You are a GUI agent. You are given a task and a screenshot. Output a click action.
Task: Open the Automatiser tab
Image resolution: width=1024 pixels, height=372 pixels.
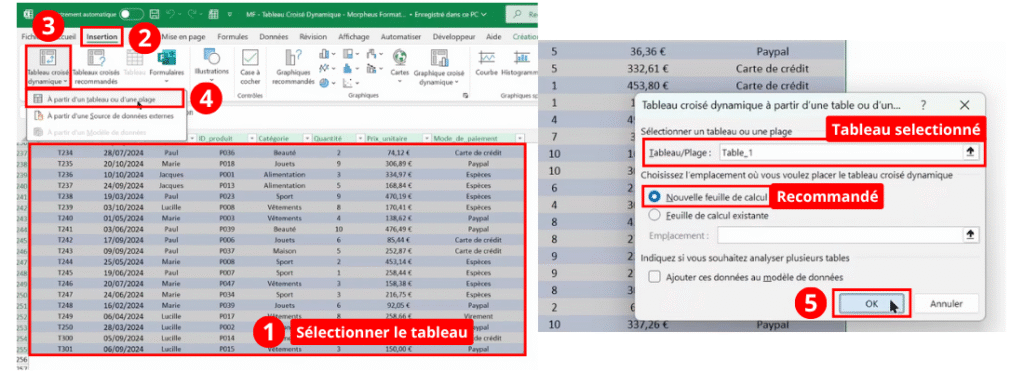pyautogui.click(x=401, y=37)
